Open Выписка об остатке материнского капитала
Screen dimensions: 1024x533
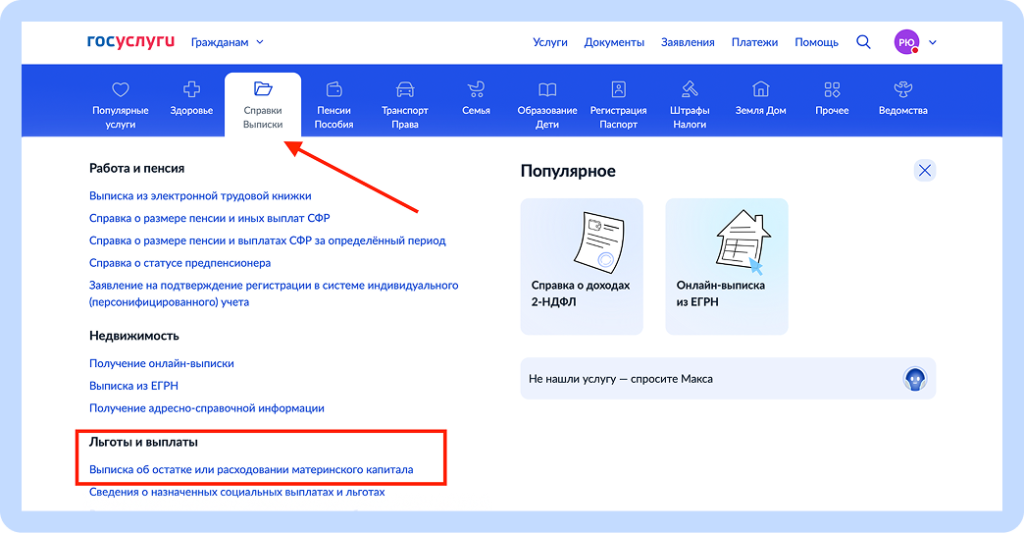click(x=251, y=470)
